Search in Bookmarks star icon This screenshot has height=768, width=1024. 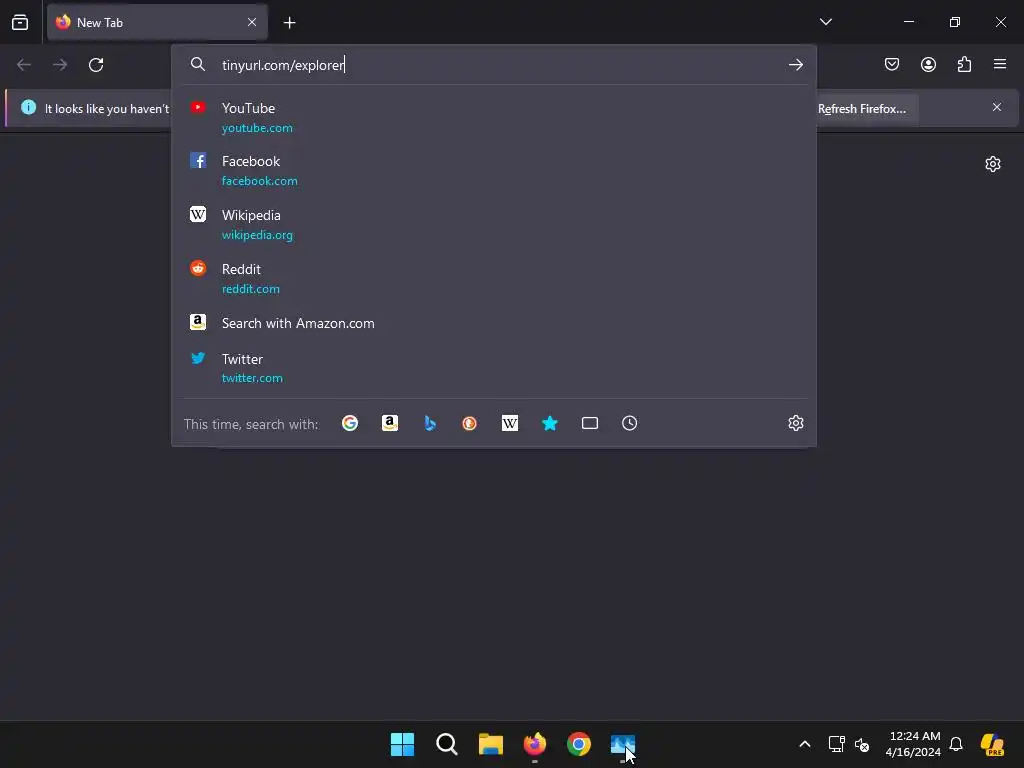[x=550, y=423]
